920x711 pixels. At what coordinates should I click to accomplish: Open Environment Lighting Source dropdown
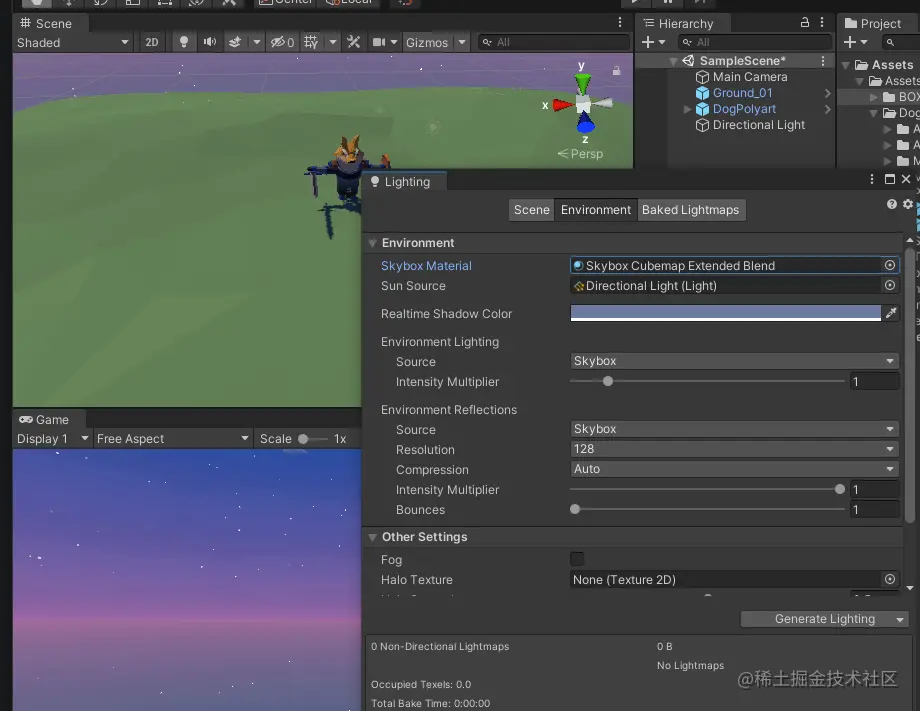pyautogui.click(x=735, y=361)
